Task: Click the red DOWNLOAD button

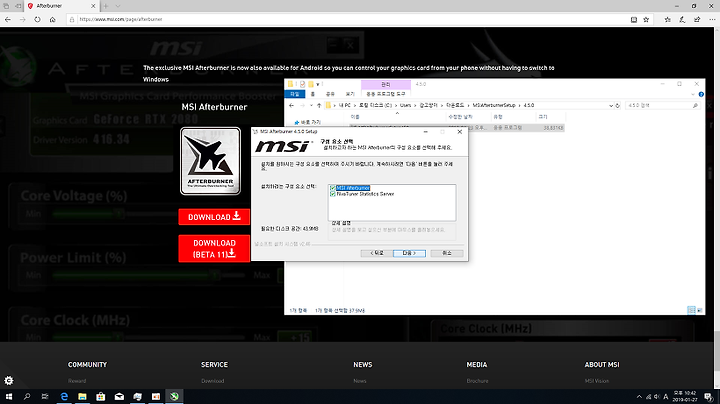Action: (214, 217)
